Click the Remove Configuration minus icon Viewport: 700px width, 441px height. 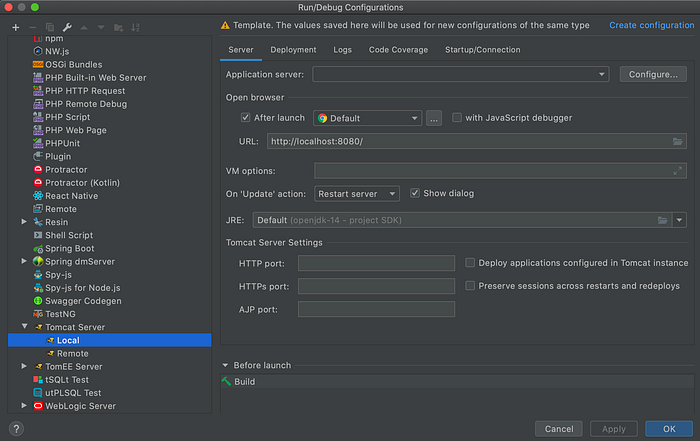33,28
